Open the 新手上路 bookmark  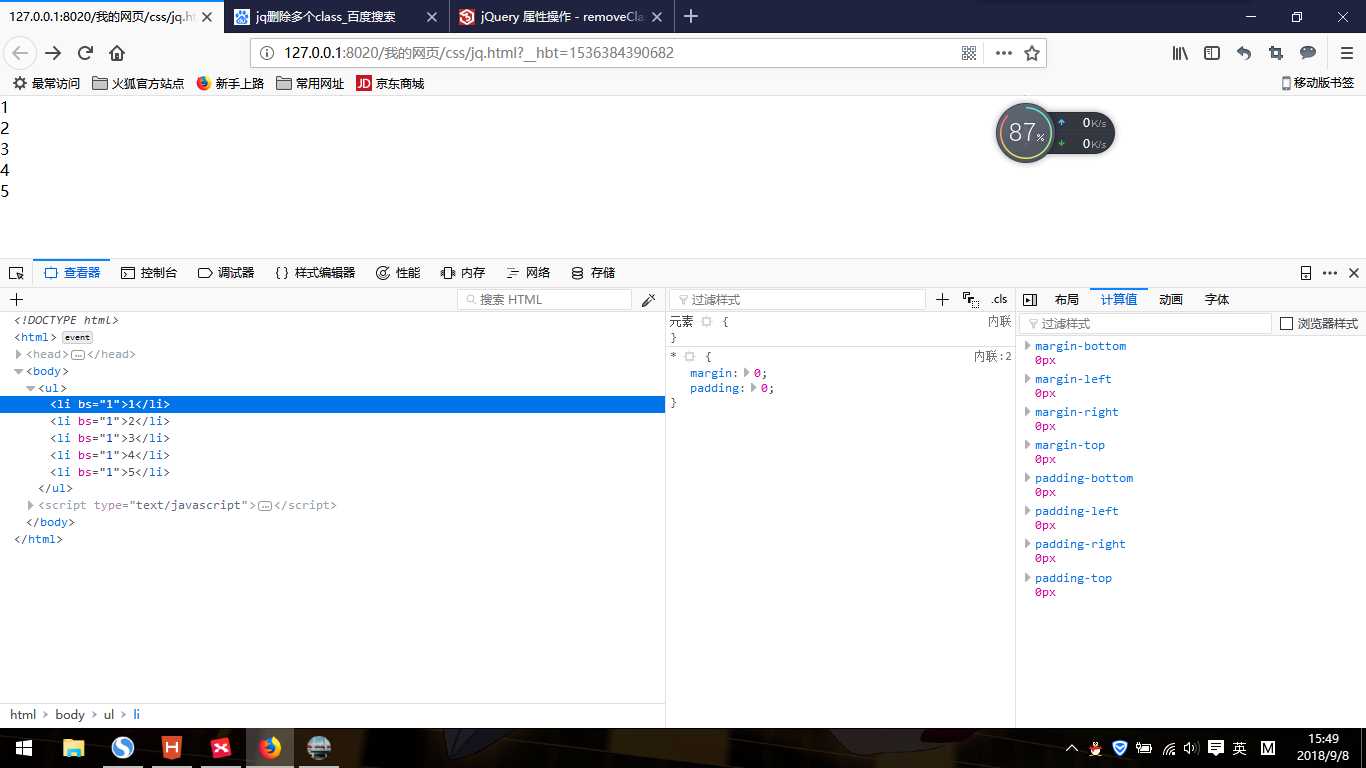(x=230, y=84)
